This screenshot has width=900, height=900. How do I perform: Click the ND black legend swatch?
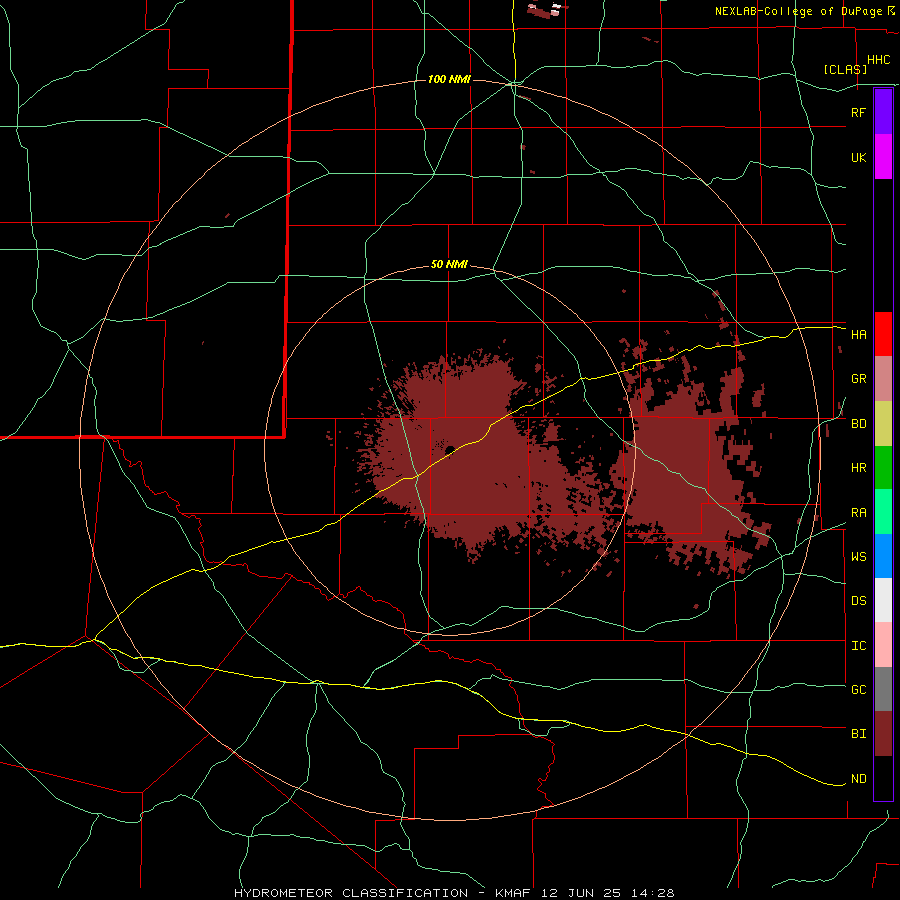pos(883,778)
